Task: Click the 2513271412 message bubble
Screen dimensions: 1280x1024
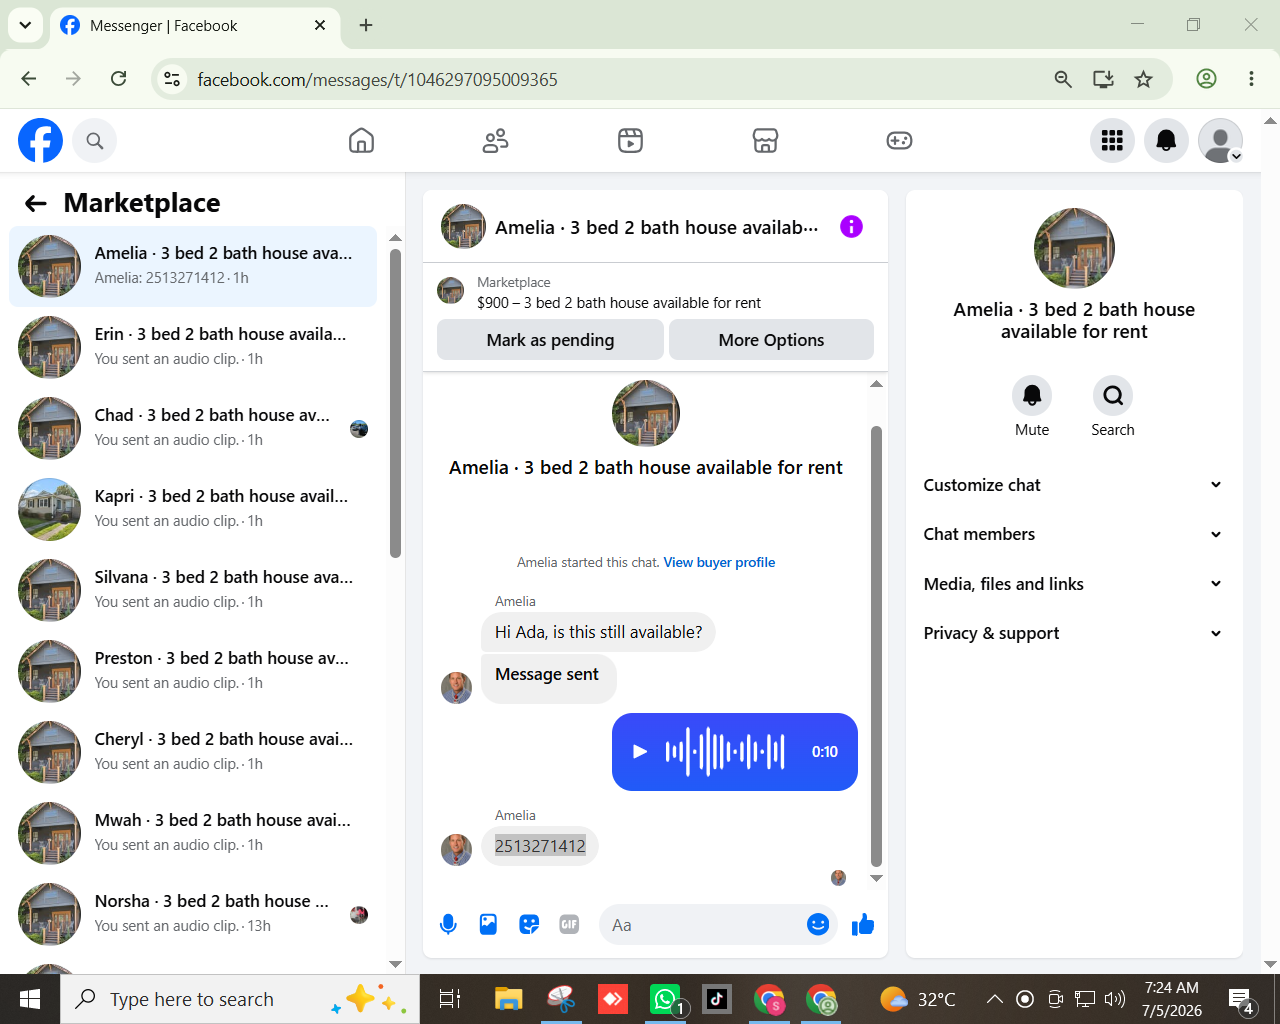Action: pos(540,846)
